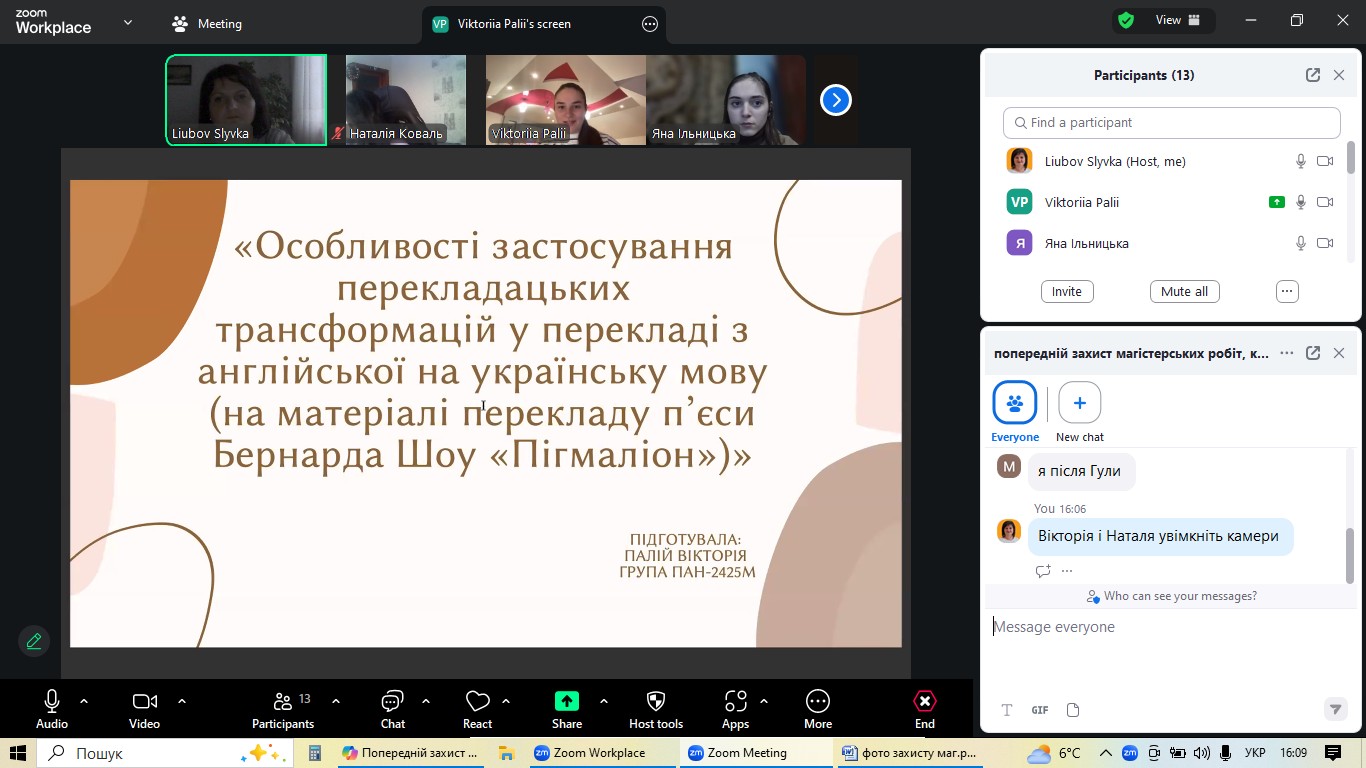1366x768 pixels.
Task: Open the View dropdown menu
Action: pos(1178,20)
